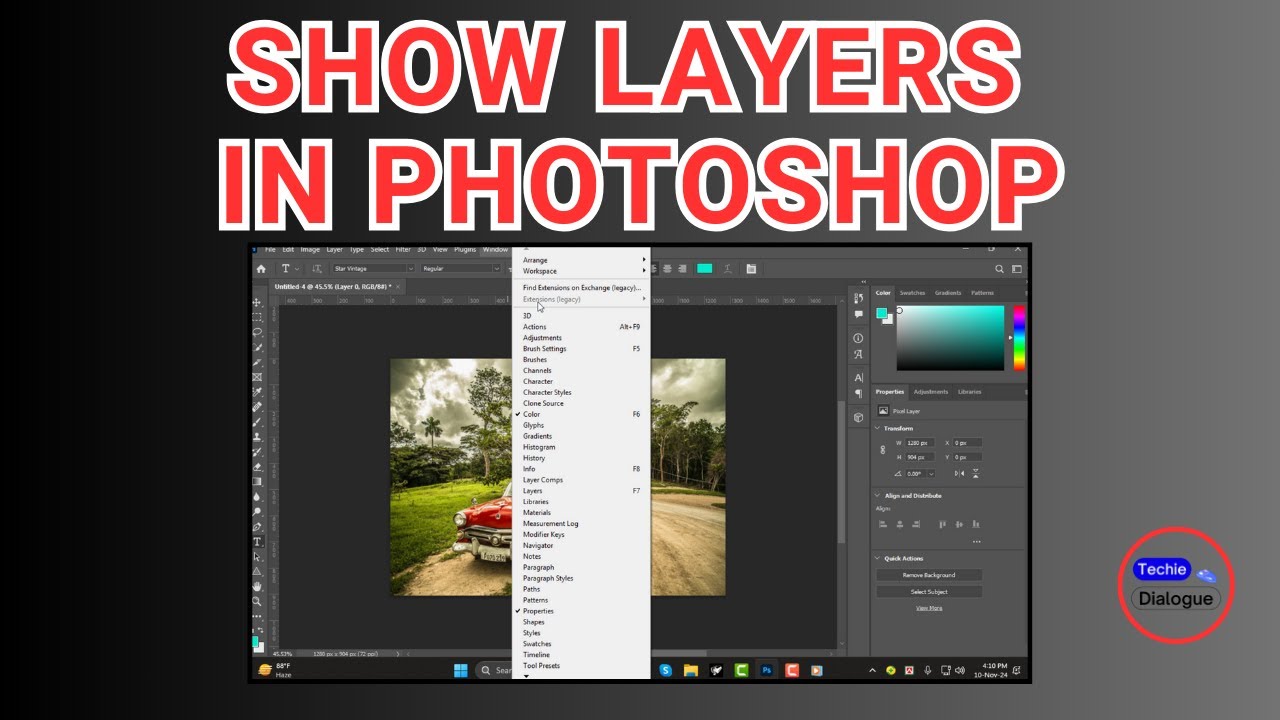Close the Untitled-4 document tab
1280x720 pixels.
pos(397,287)
